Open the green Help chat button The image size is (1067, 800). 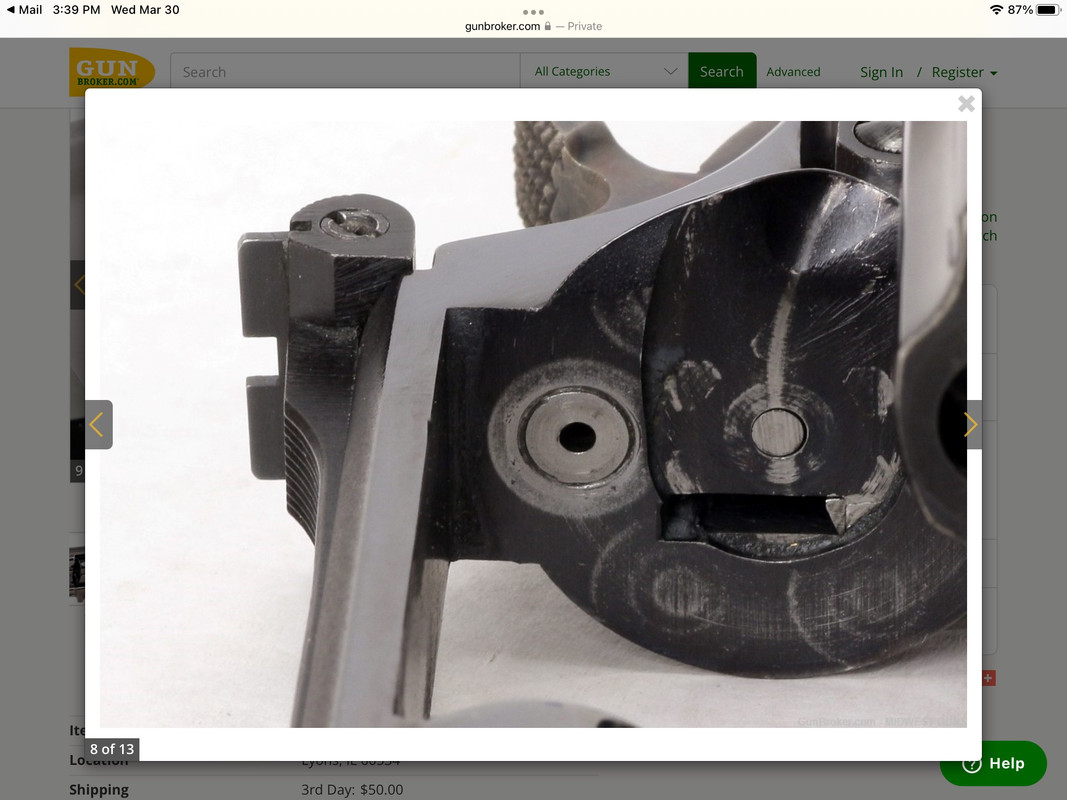pyautogui.click(x=994, y=763)
